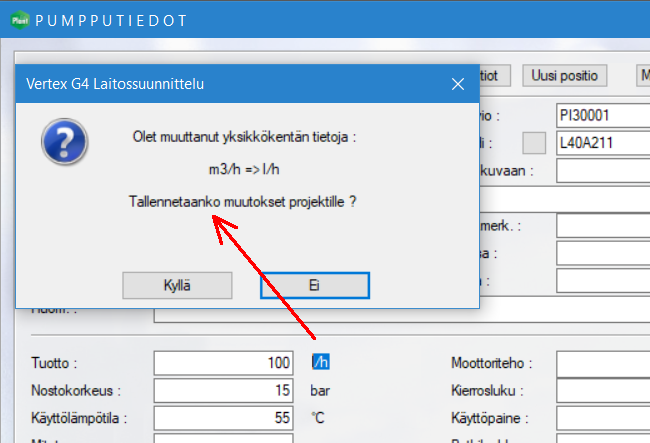
Task: Focus the Käyttöpaine input field
Action: click(x=602, y=418)
